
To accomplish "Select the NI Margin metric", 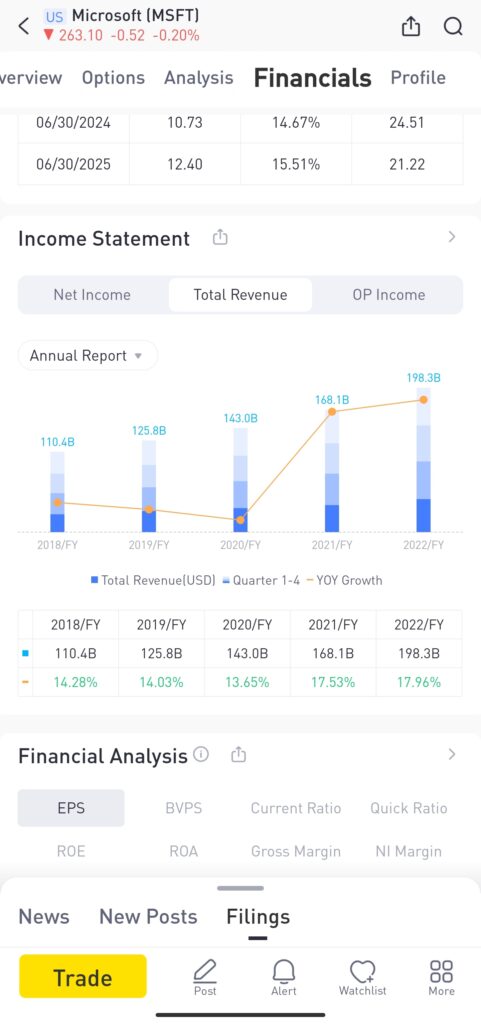I will tap(409, 851).
